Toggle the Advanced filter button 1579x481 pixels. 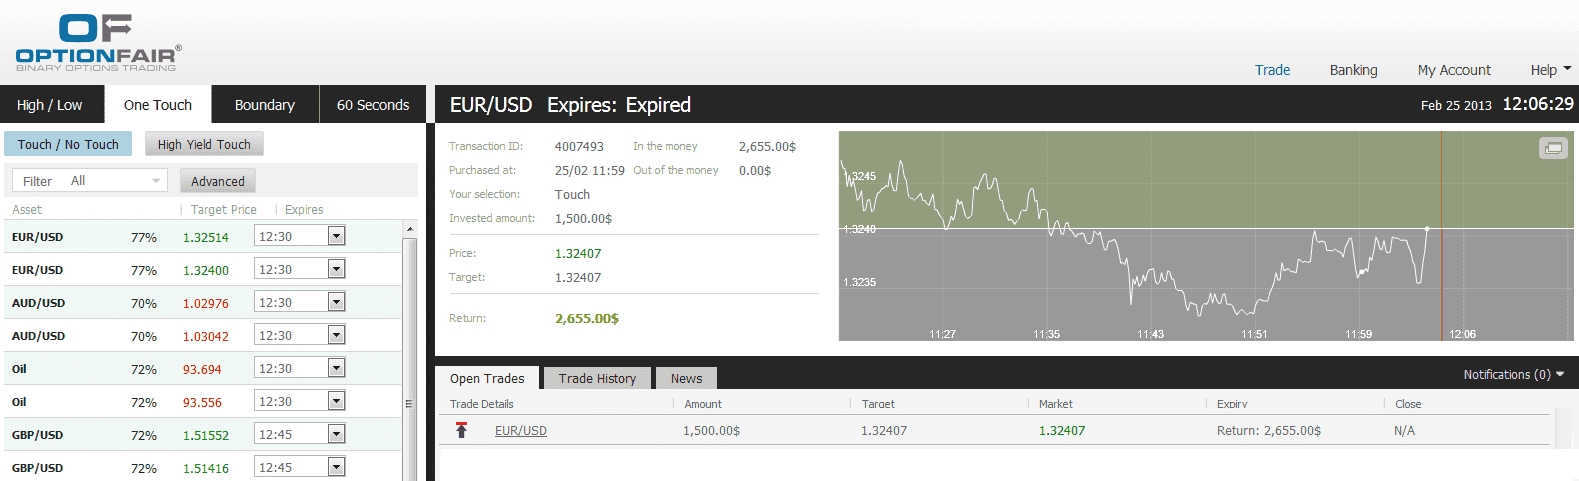click(x=217, y=181)
